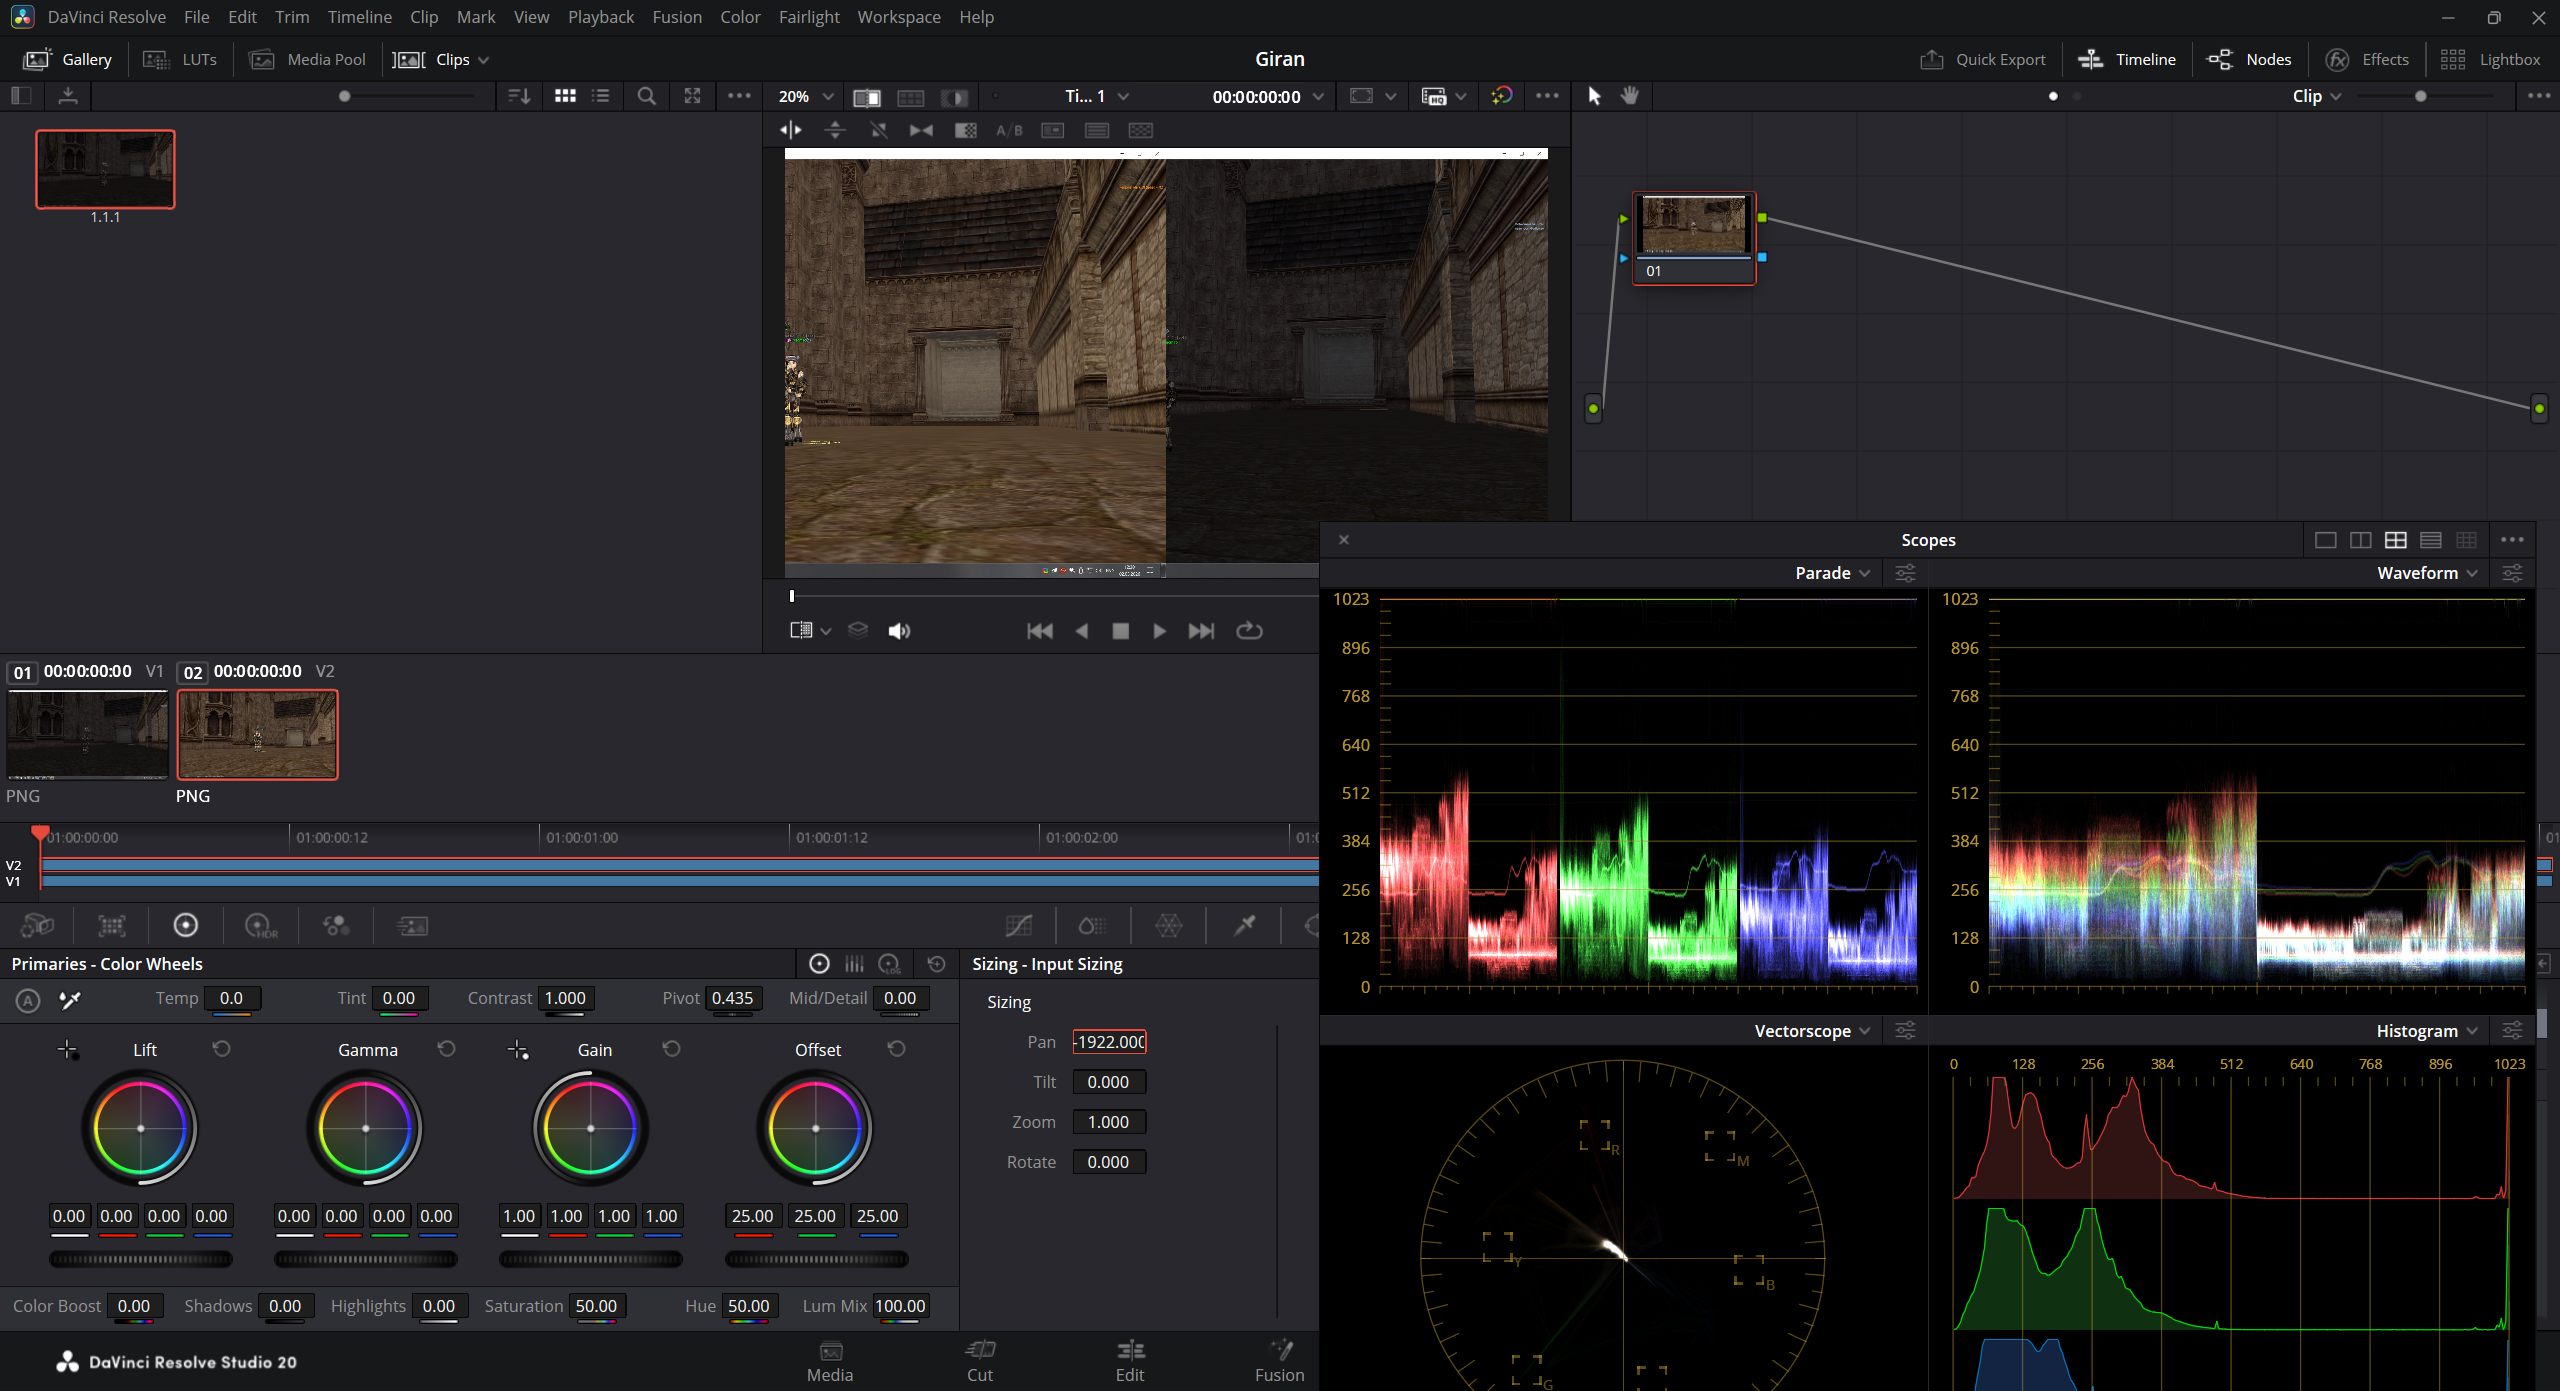Toggle mute audio speaker in viewer
The height and width of the screenshot is (1391, 2560).
(x=899, y=631)
